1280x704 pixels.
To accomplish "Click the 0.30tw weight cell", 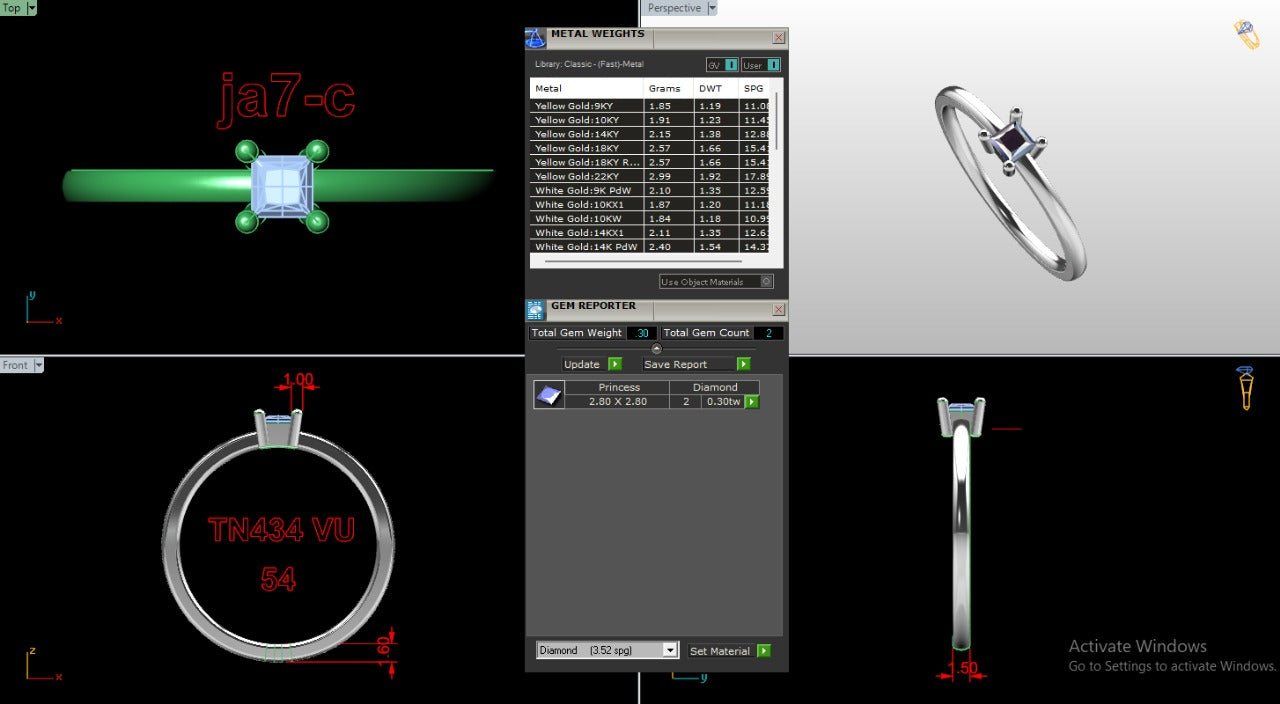I will pos(721,402).
